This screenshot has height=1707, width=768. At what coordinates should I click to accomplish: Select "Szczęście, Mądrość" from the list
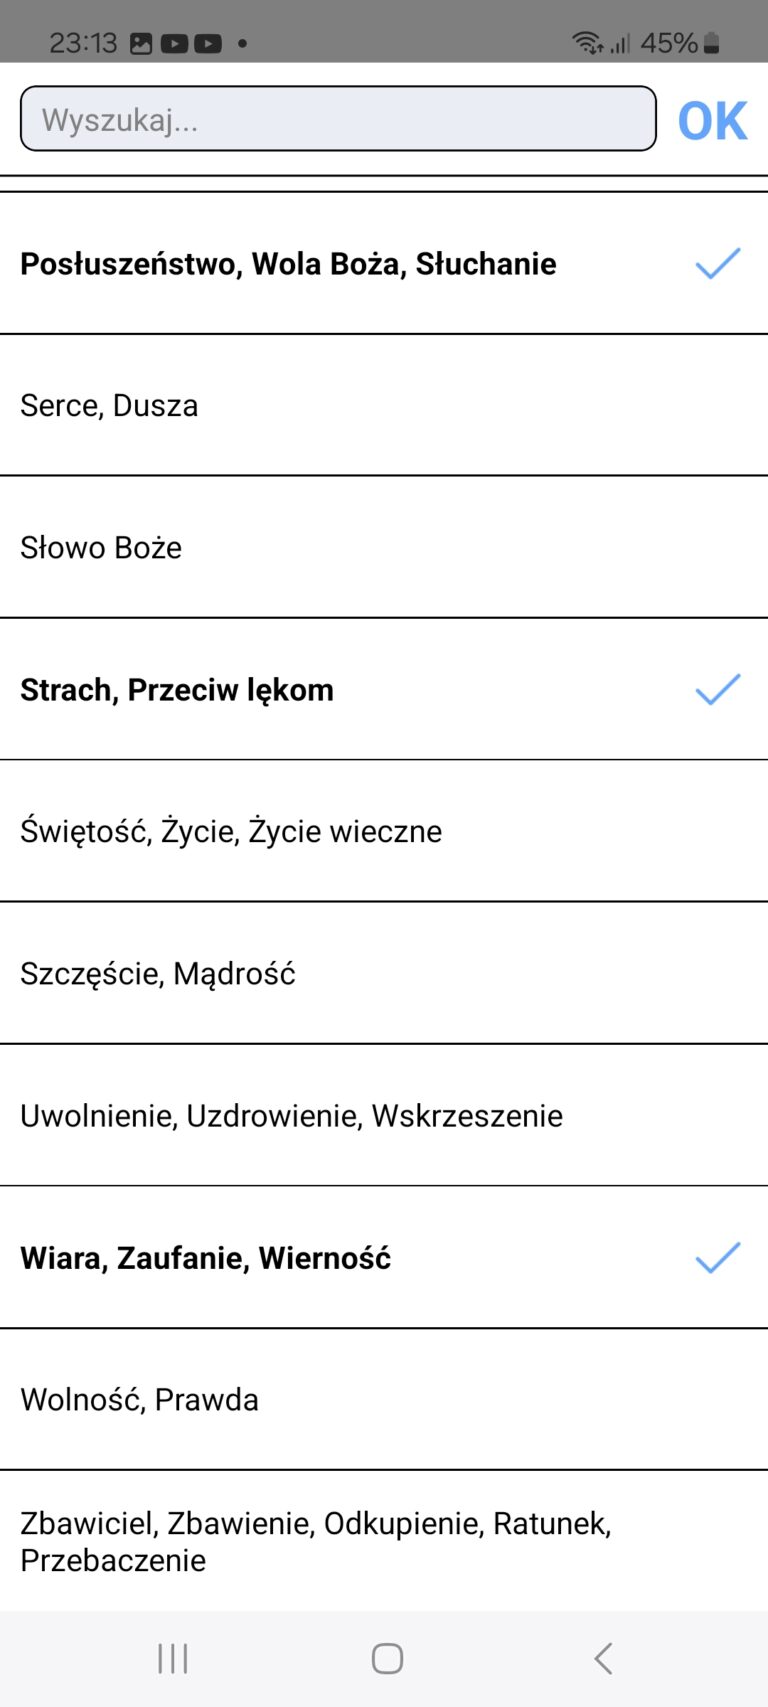click(x=384, y=973)
